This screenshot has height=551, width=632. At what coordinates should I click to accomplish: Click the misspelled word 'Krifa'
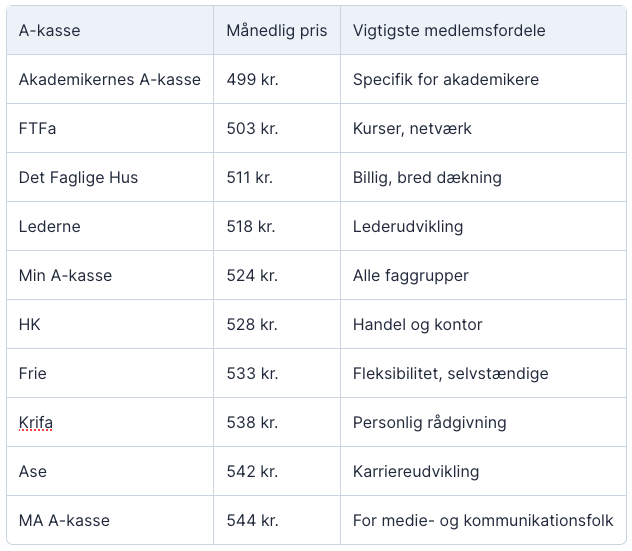[36, 422]
